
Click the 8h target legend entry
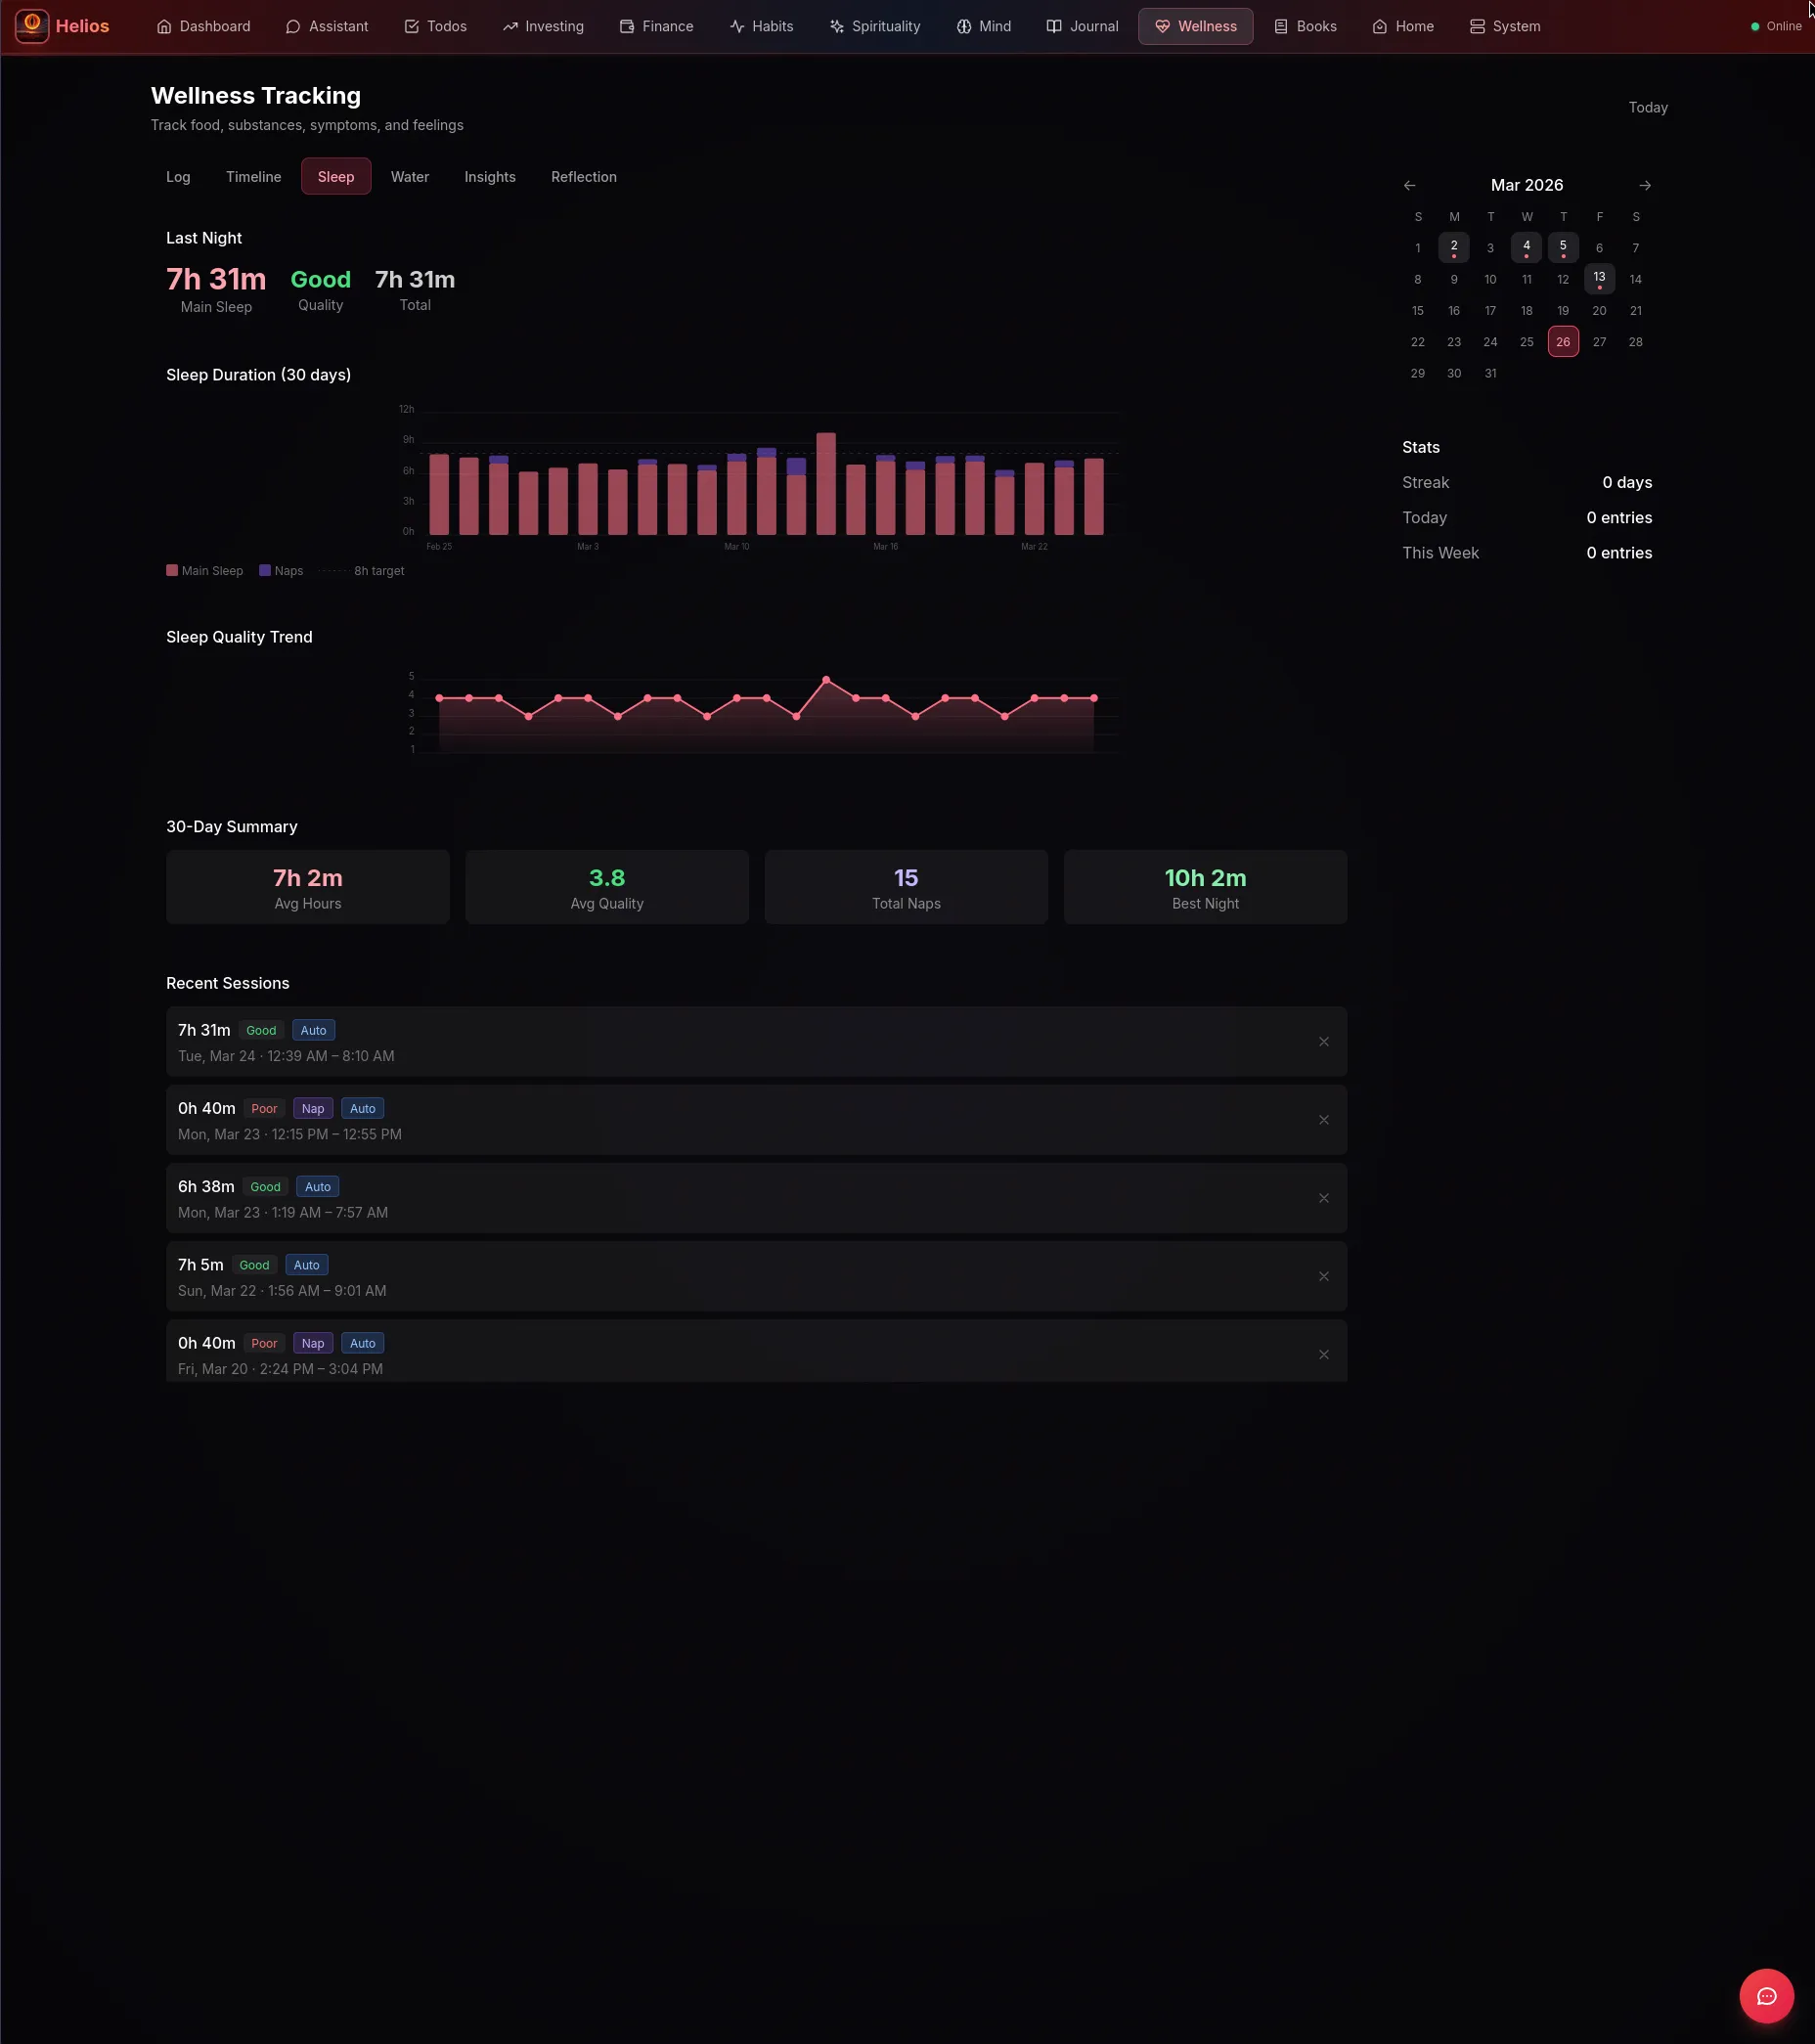[362, 571]
